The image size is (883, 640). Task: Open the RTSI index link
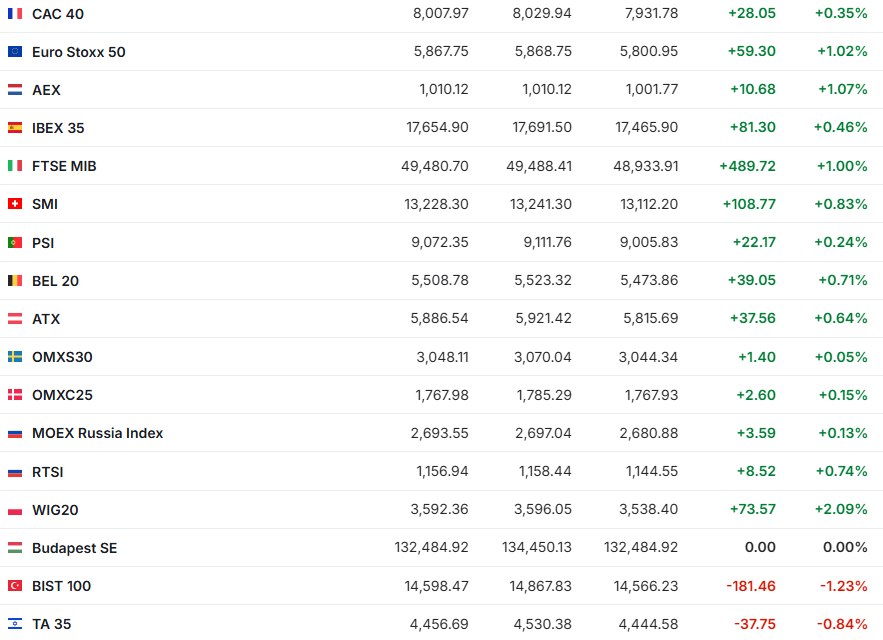(48, 472)
